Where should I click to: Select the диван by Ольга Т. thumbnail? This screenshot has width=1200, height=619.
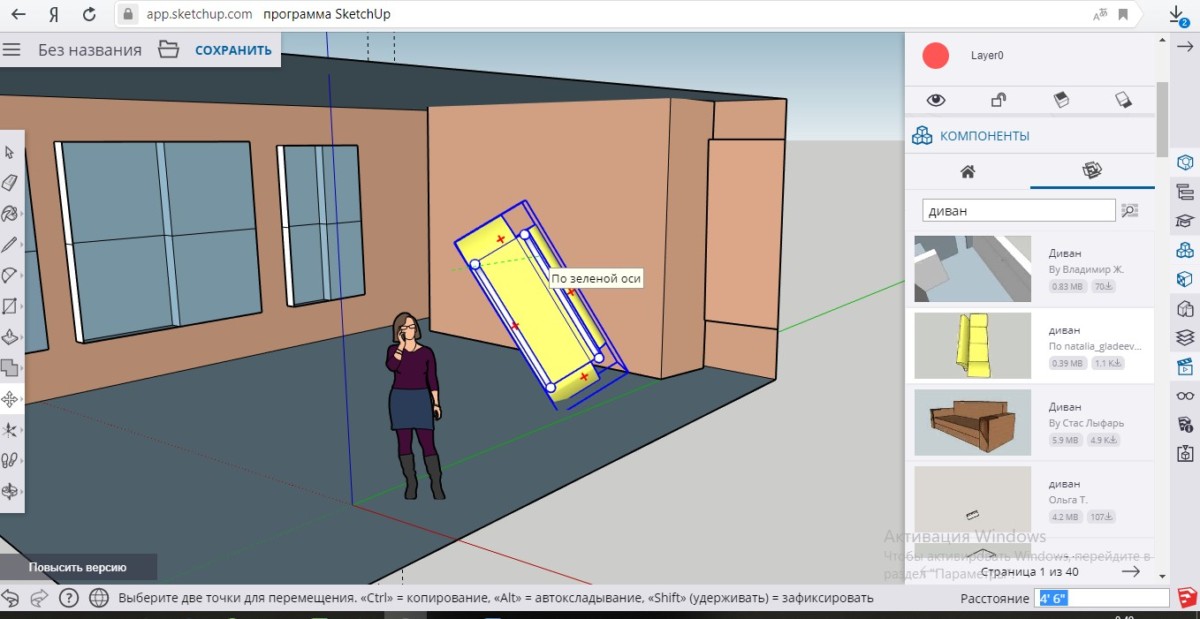pyautogui.click(x=973, y=500)
